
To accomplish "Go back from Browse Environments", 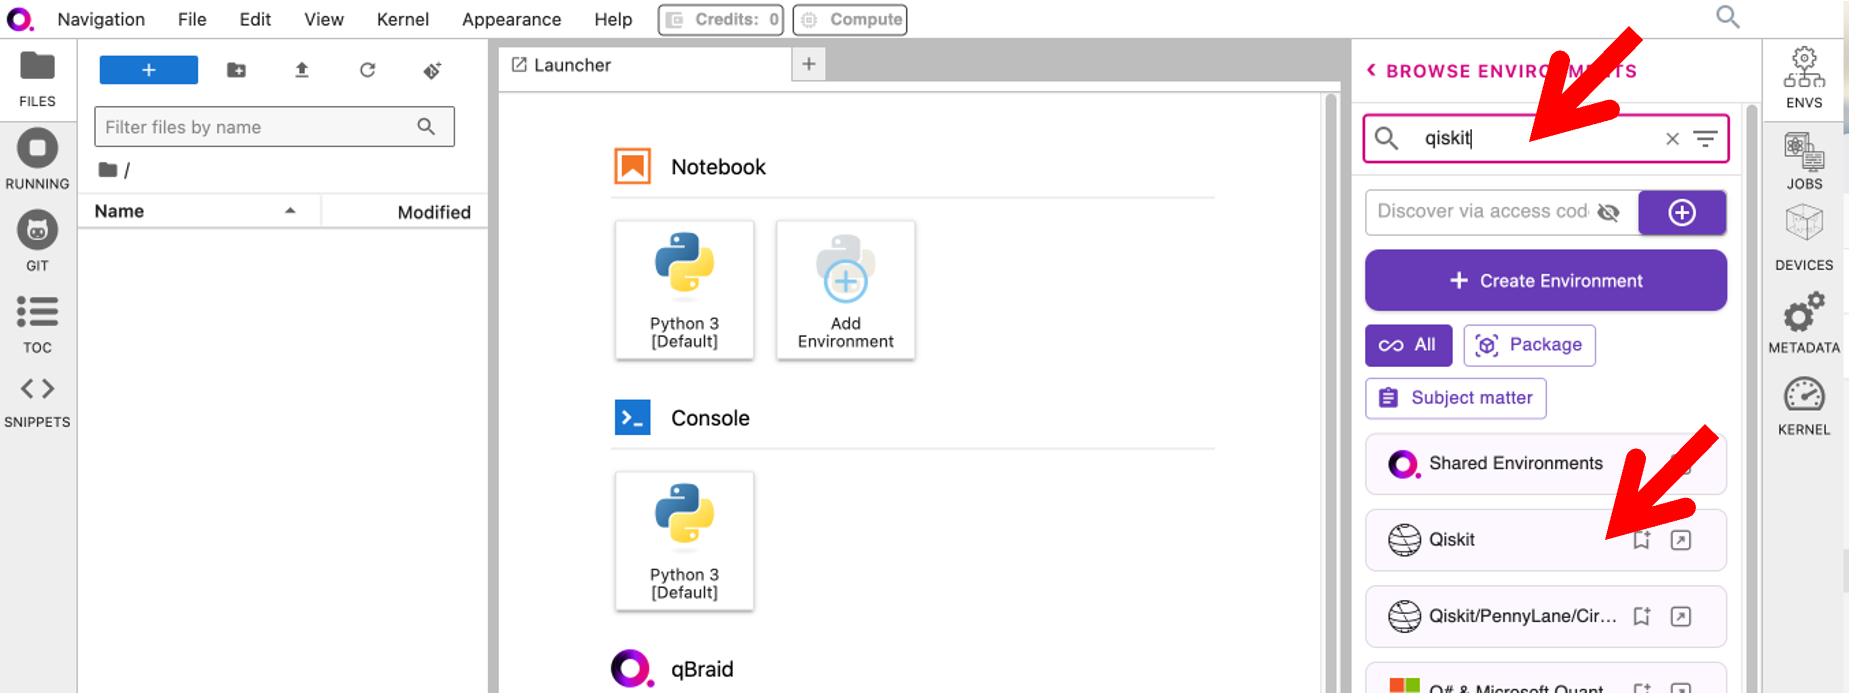I will (x=1372, y=70).
